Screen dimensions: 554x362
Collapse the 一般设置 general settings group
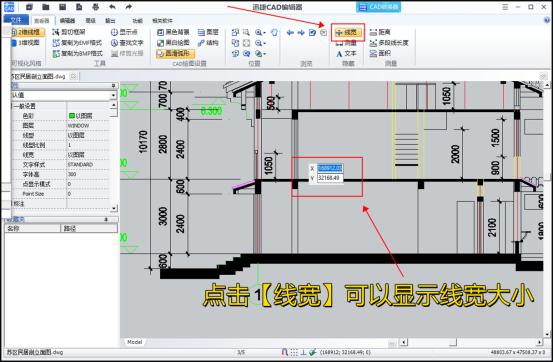click(13, 106)
